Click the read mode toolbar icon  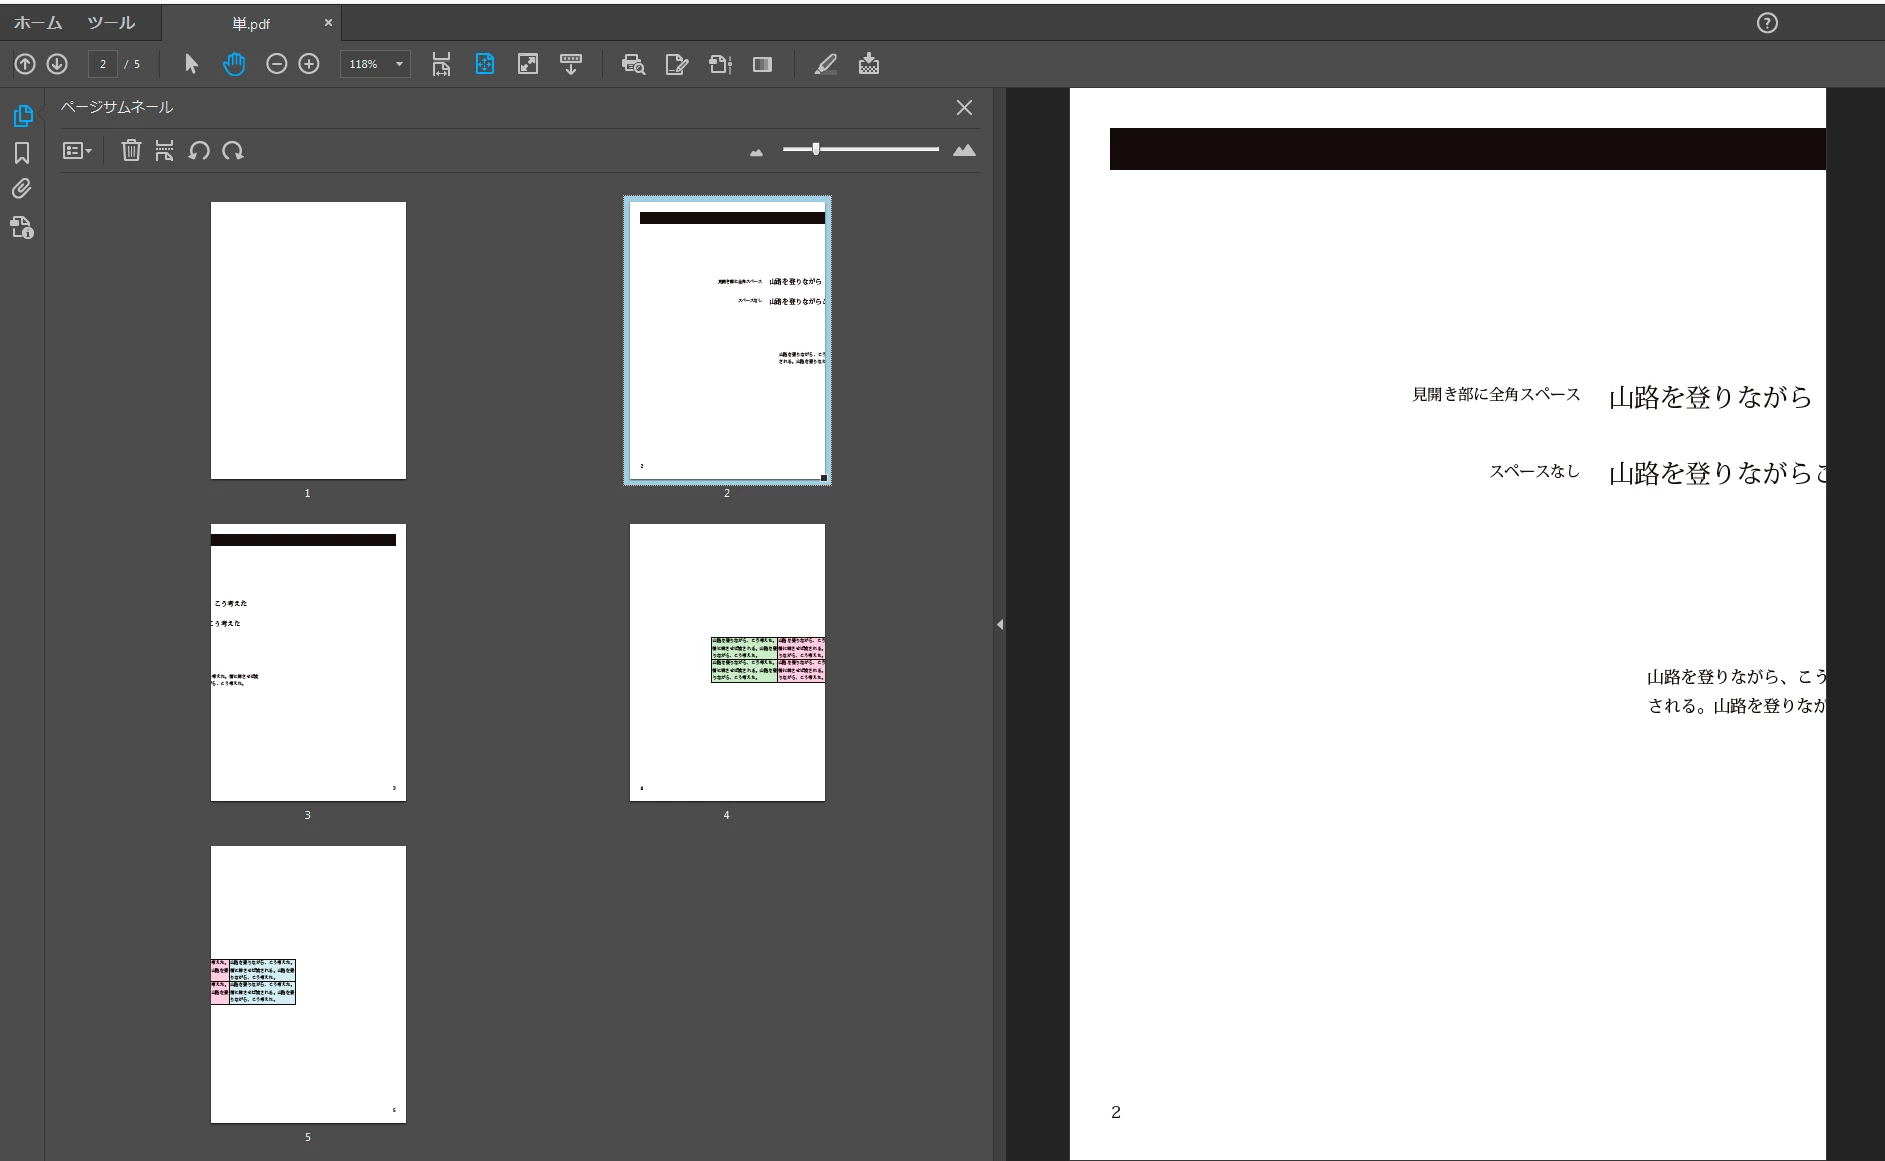pos(571,64)
